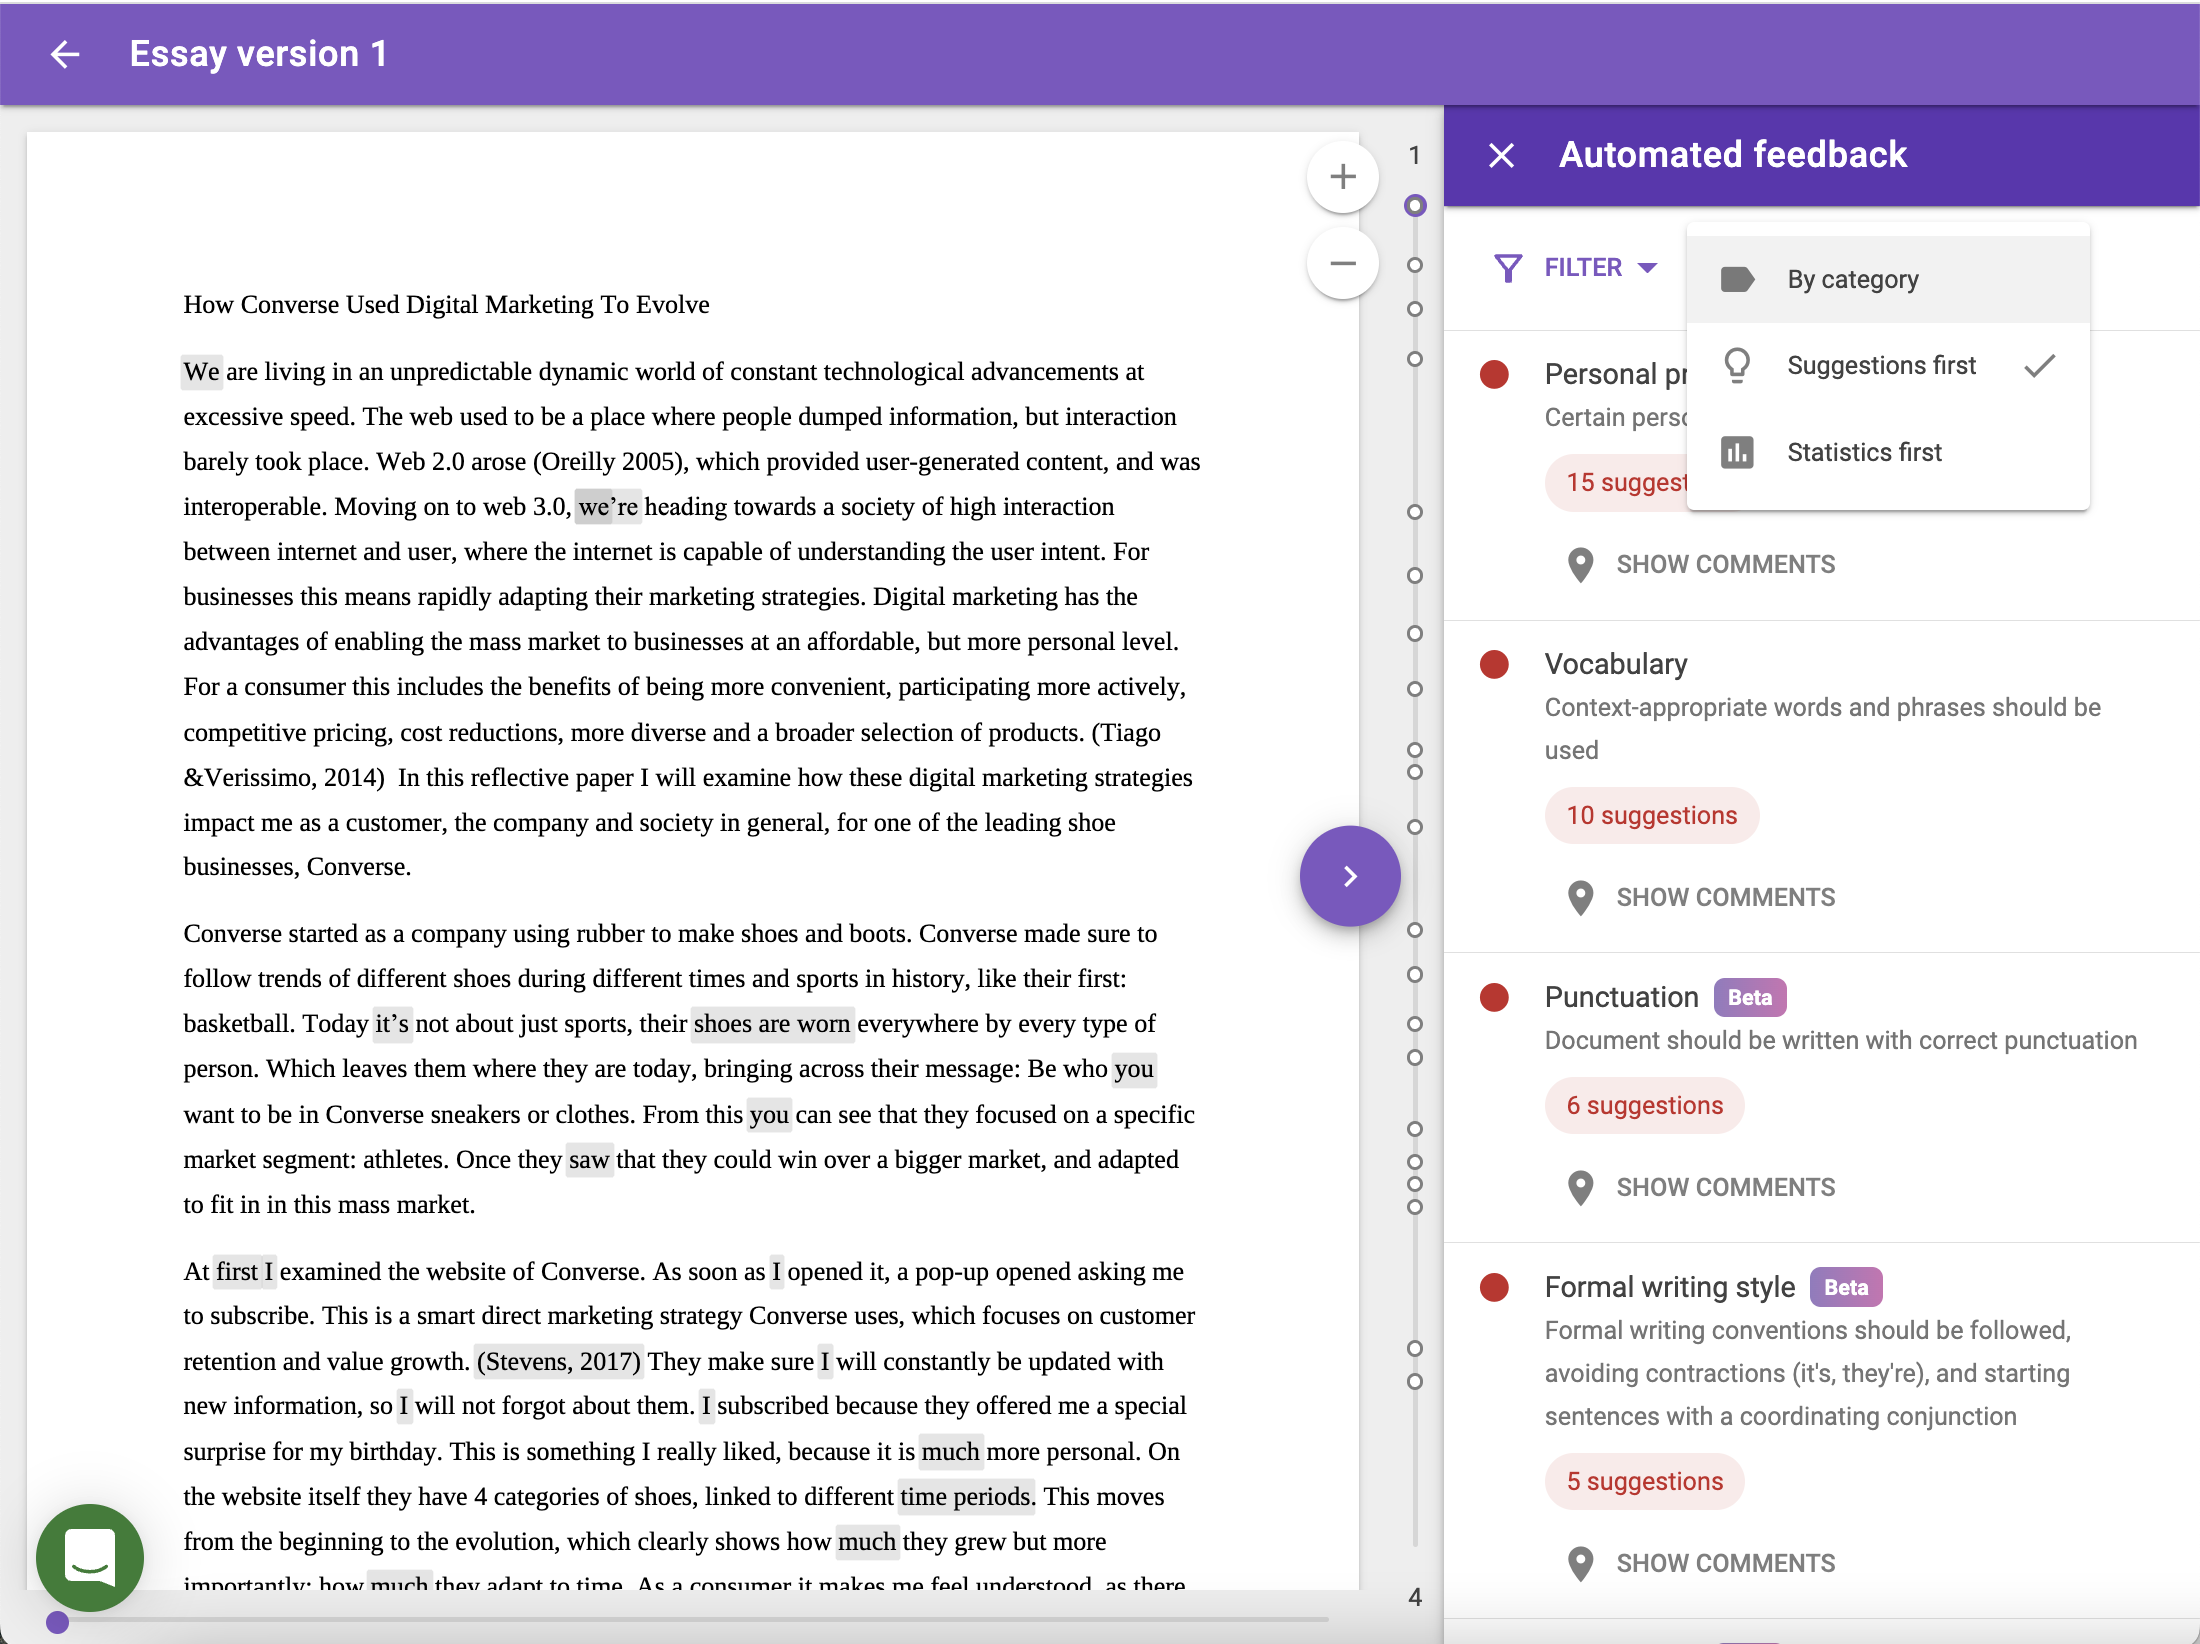Image resolution: width=2200 pixels, height=1644 pixels.
Task: Click the red dot beside Formal writing style
Action: point(1494,1287)
